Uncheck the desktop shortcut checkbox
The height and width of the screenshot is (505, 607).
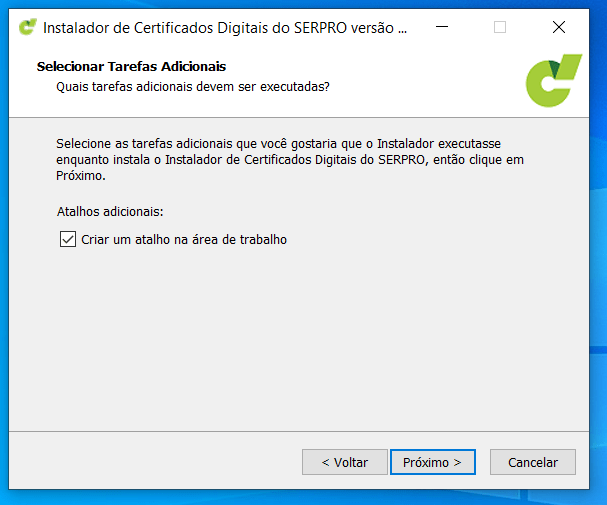[x=68, y=239]
